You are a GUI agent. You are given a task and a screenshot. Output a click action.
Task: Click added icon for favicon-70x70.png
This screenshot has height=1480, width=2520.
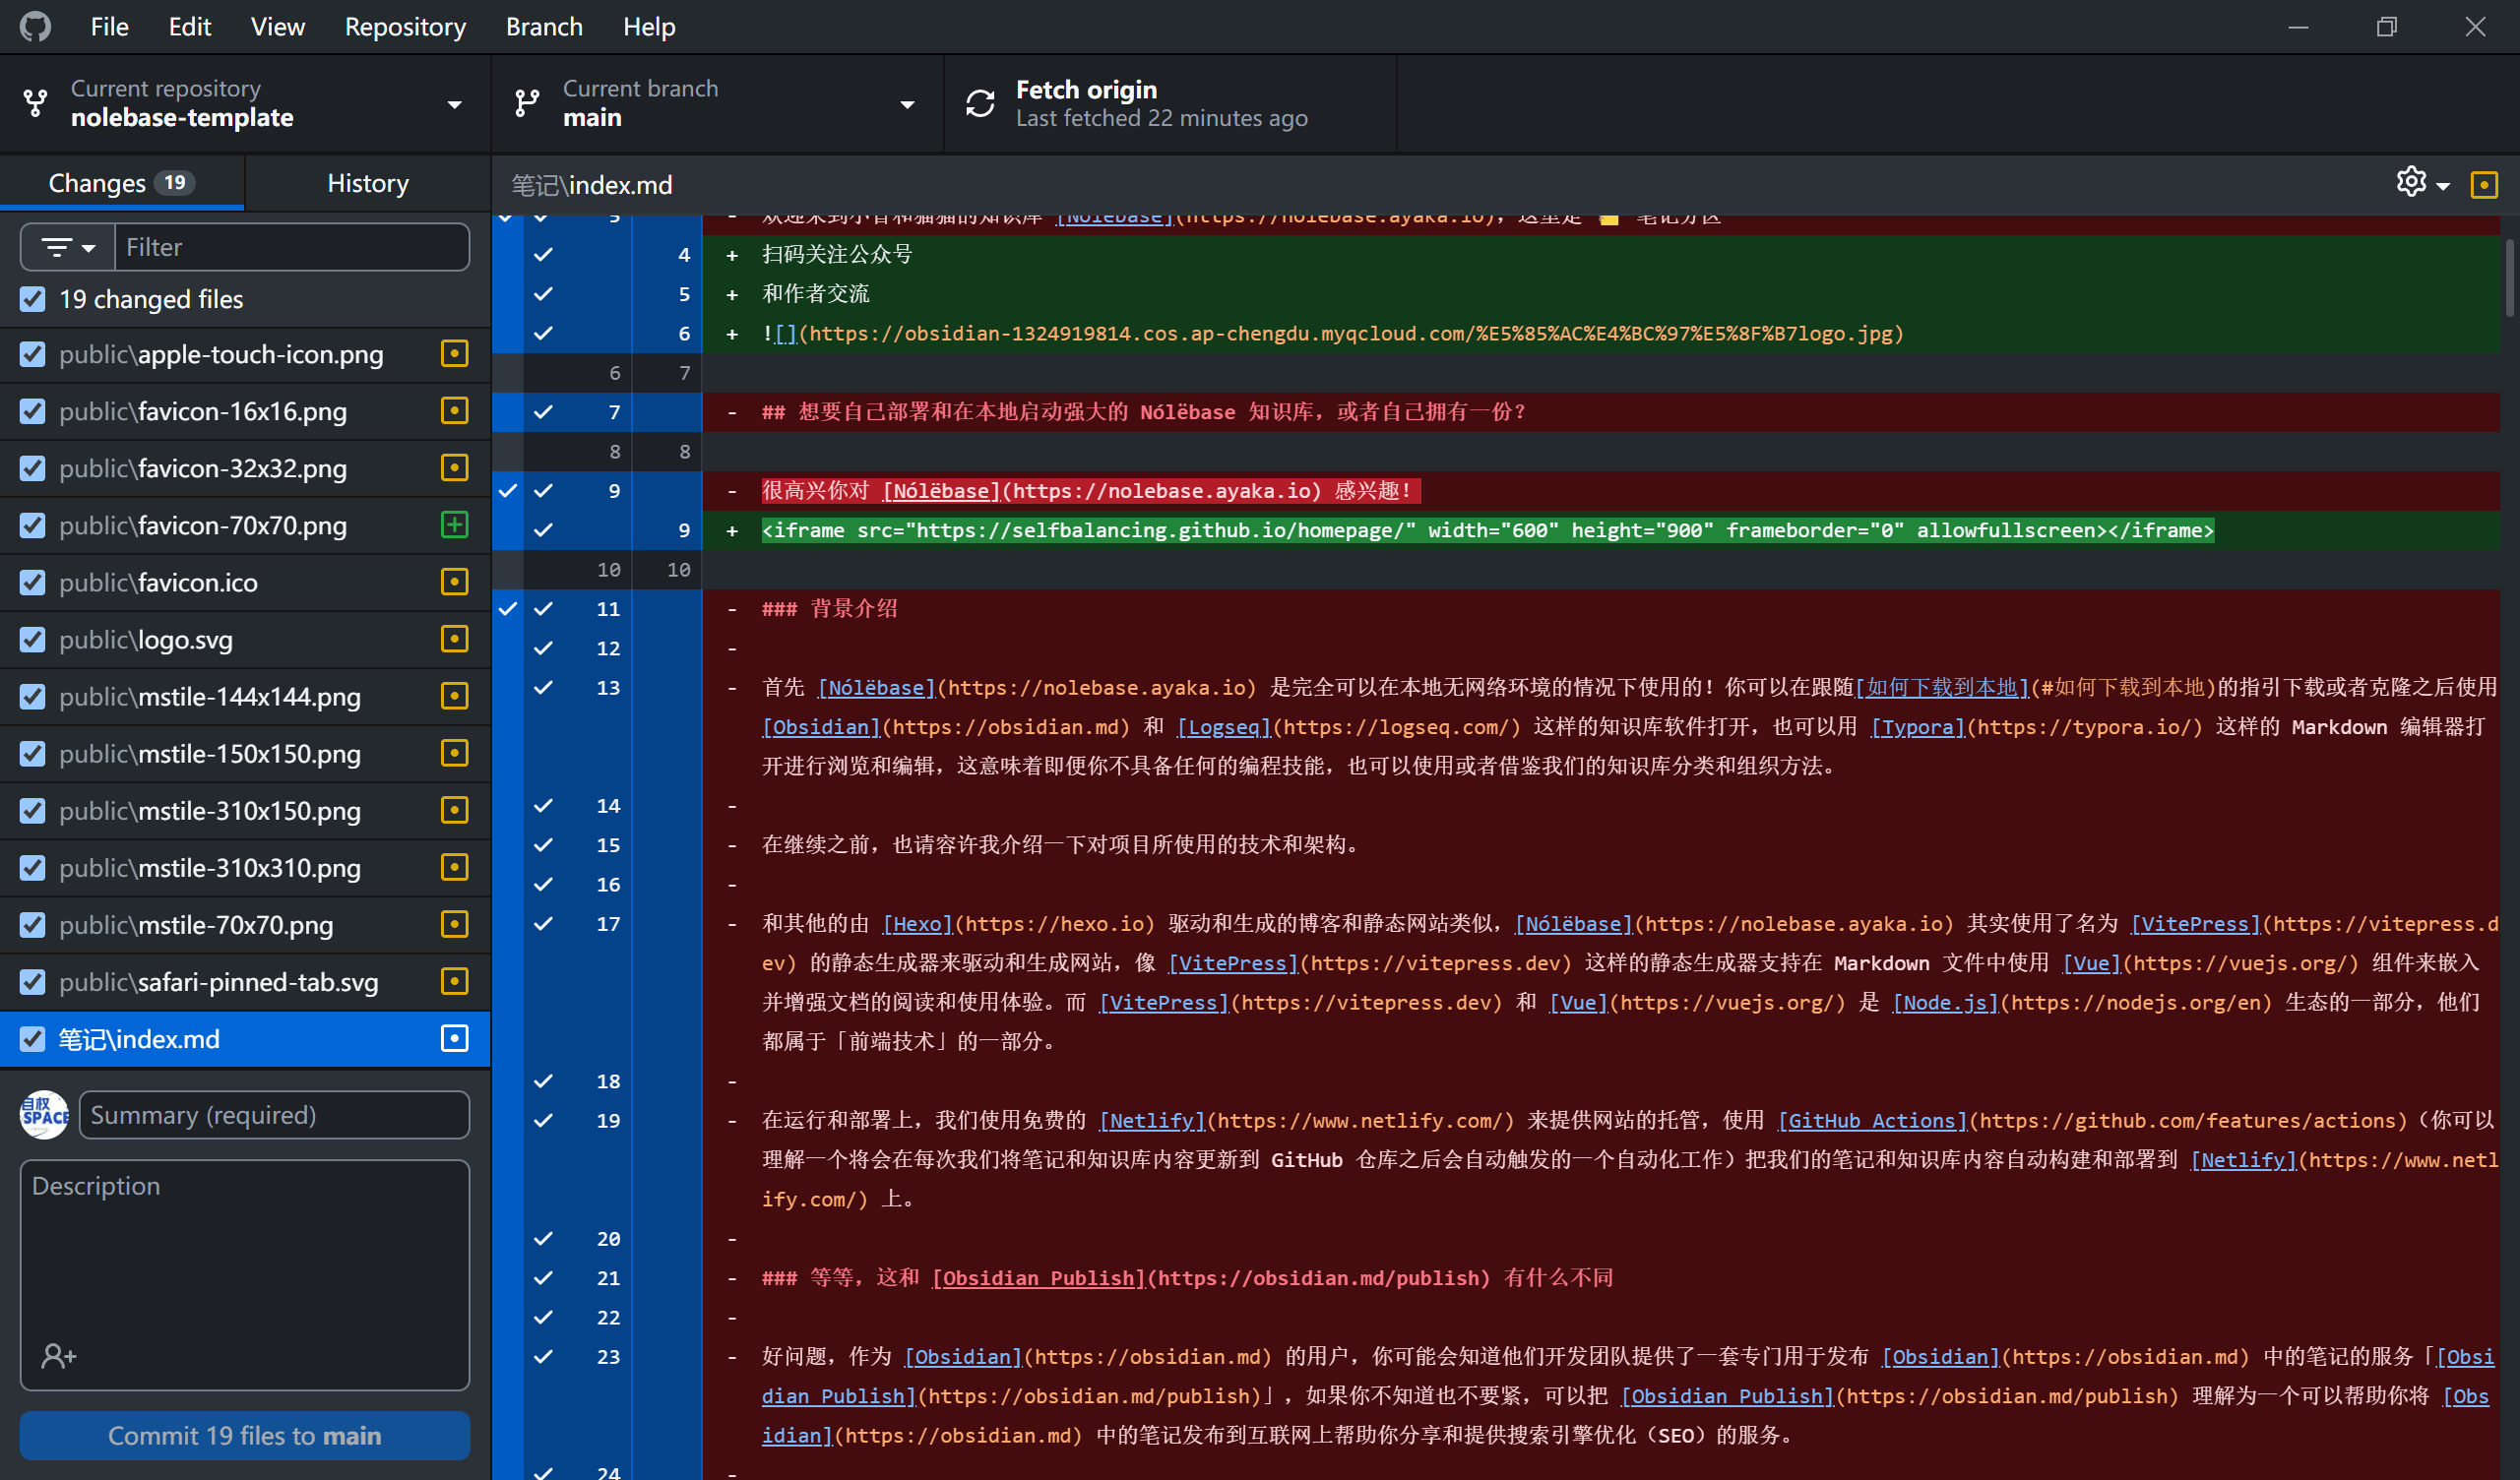tap(455, 525)
